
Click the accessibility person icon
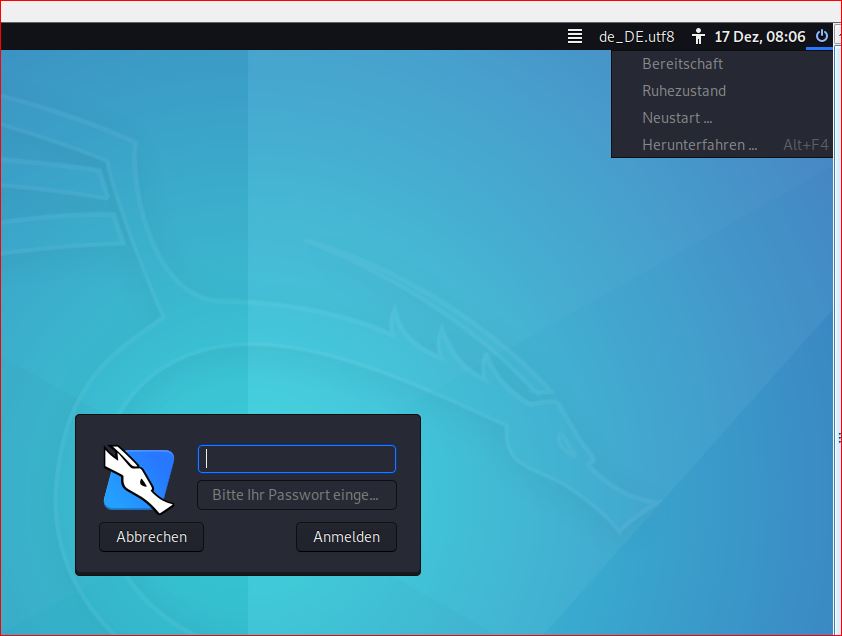698,36
